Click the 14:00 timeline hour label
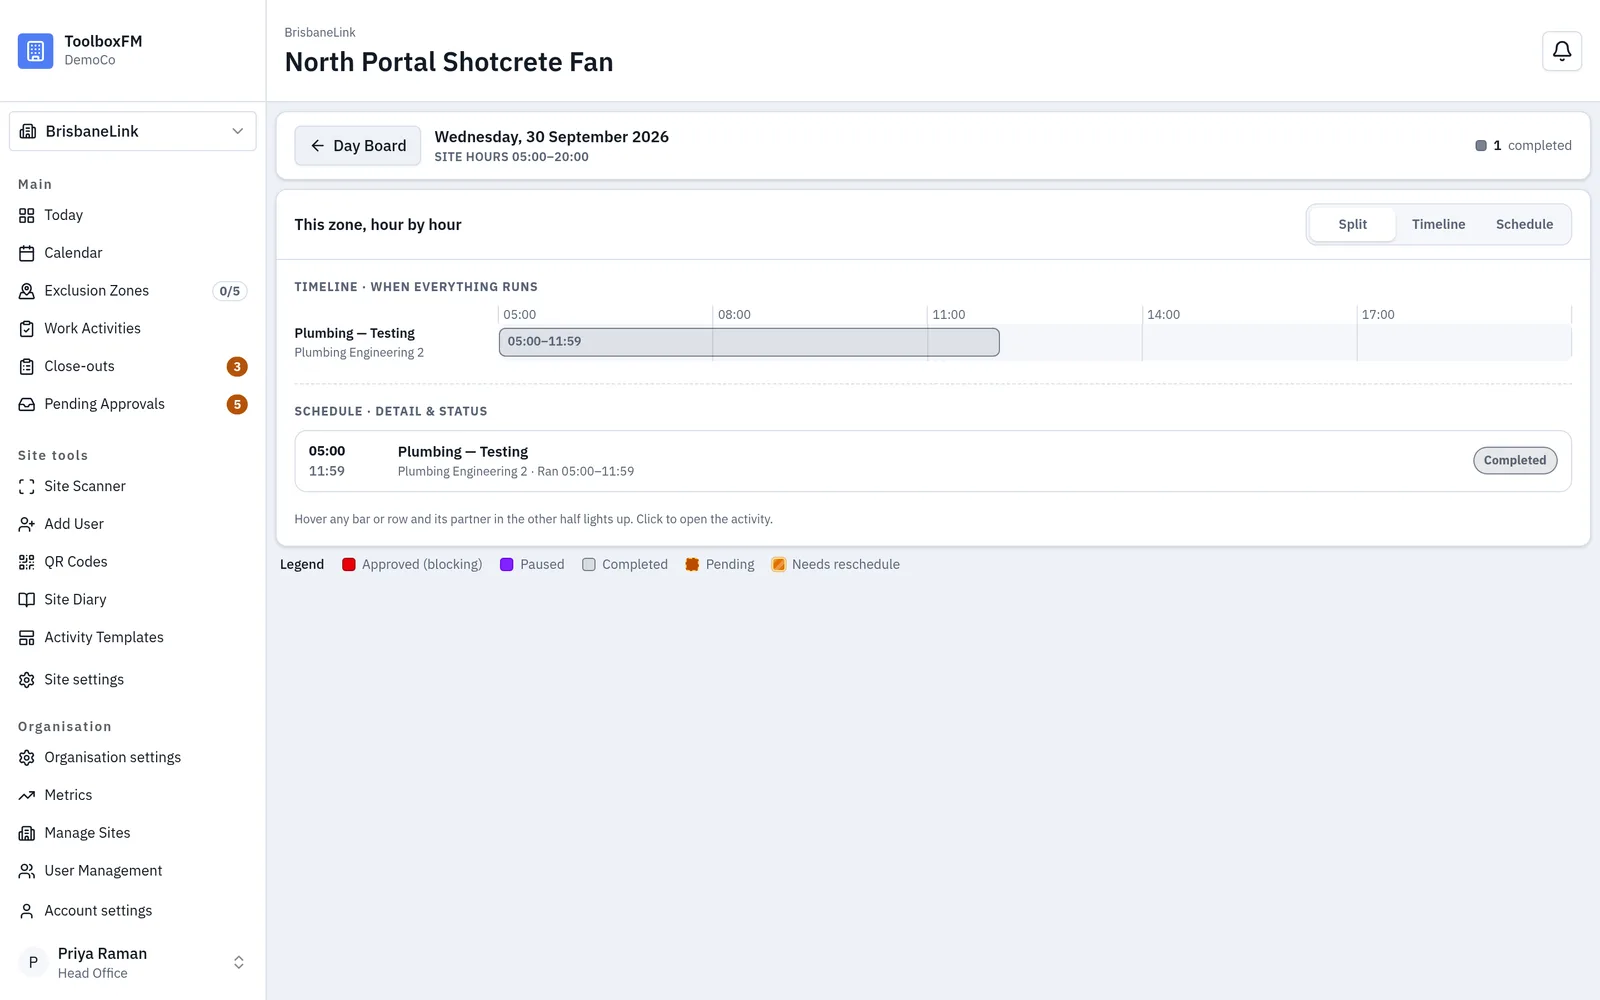 point(1163,314)
